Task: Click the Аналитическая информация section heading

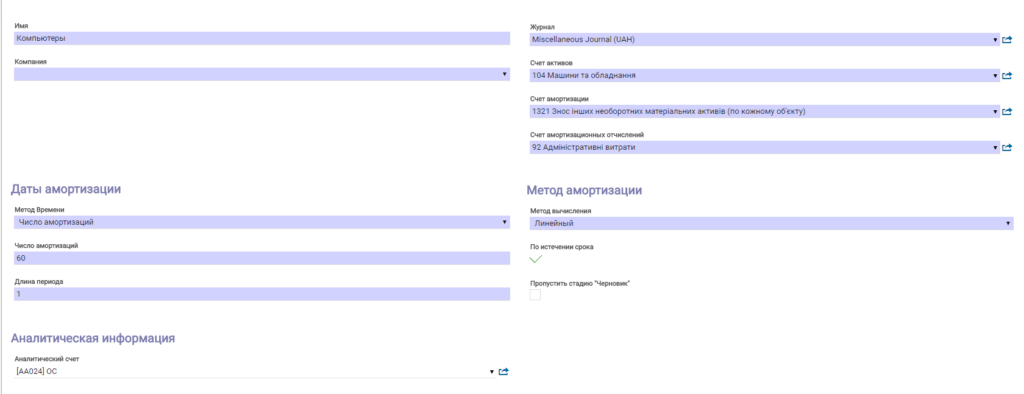Action: [x=93, y=338]
